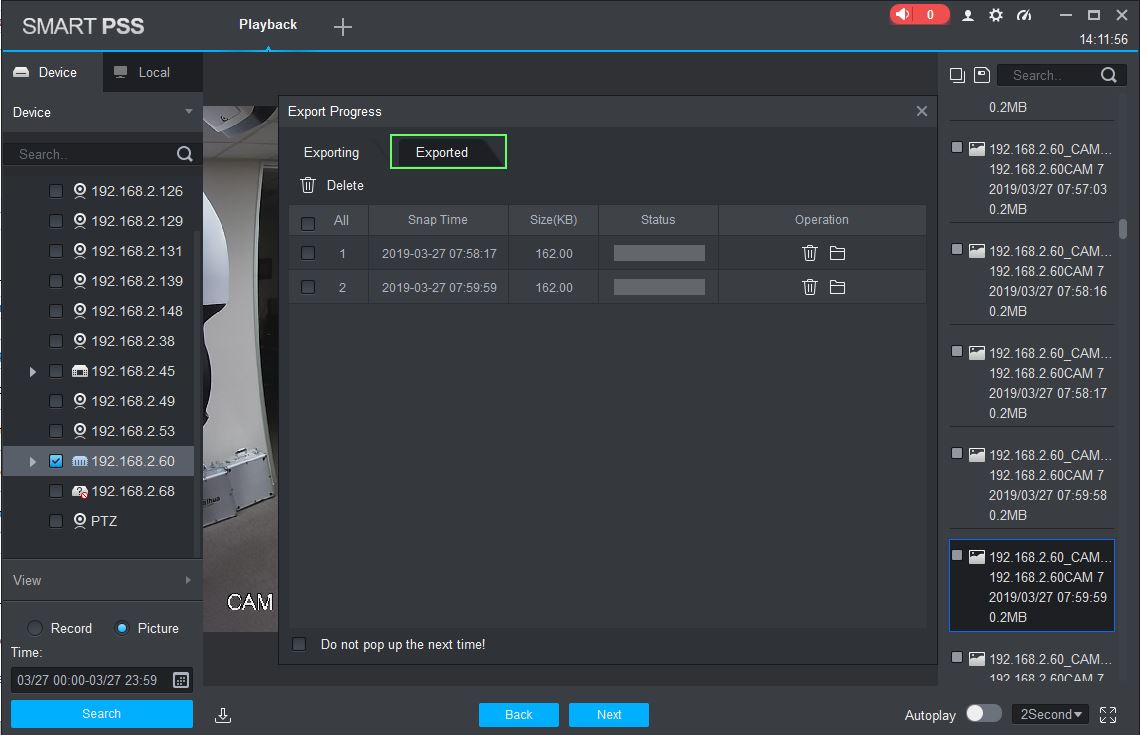Click the 192.168.2.45 NVR icon
This screenshot has height=735, width=1140.
[x=80, y=371]
